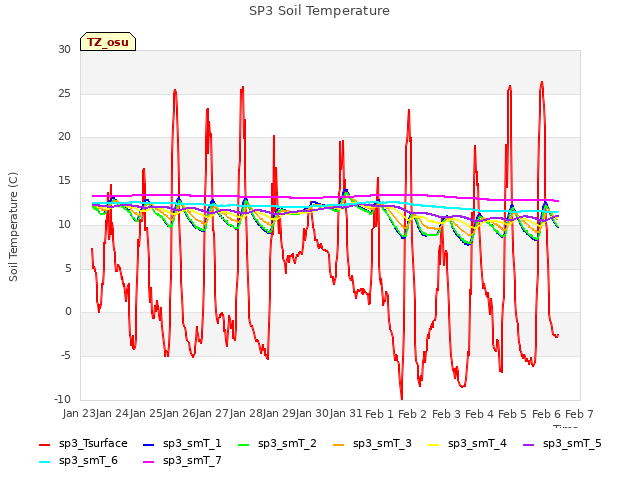Click the 20 y-axis tick label
640x480 pixels.
(x=64, y=137)
